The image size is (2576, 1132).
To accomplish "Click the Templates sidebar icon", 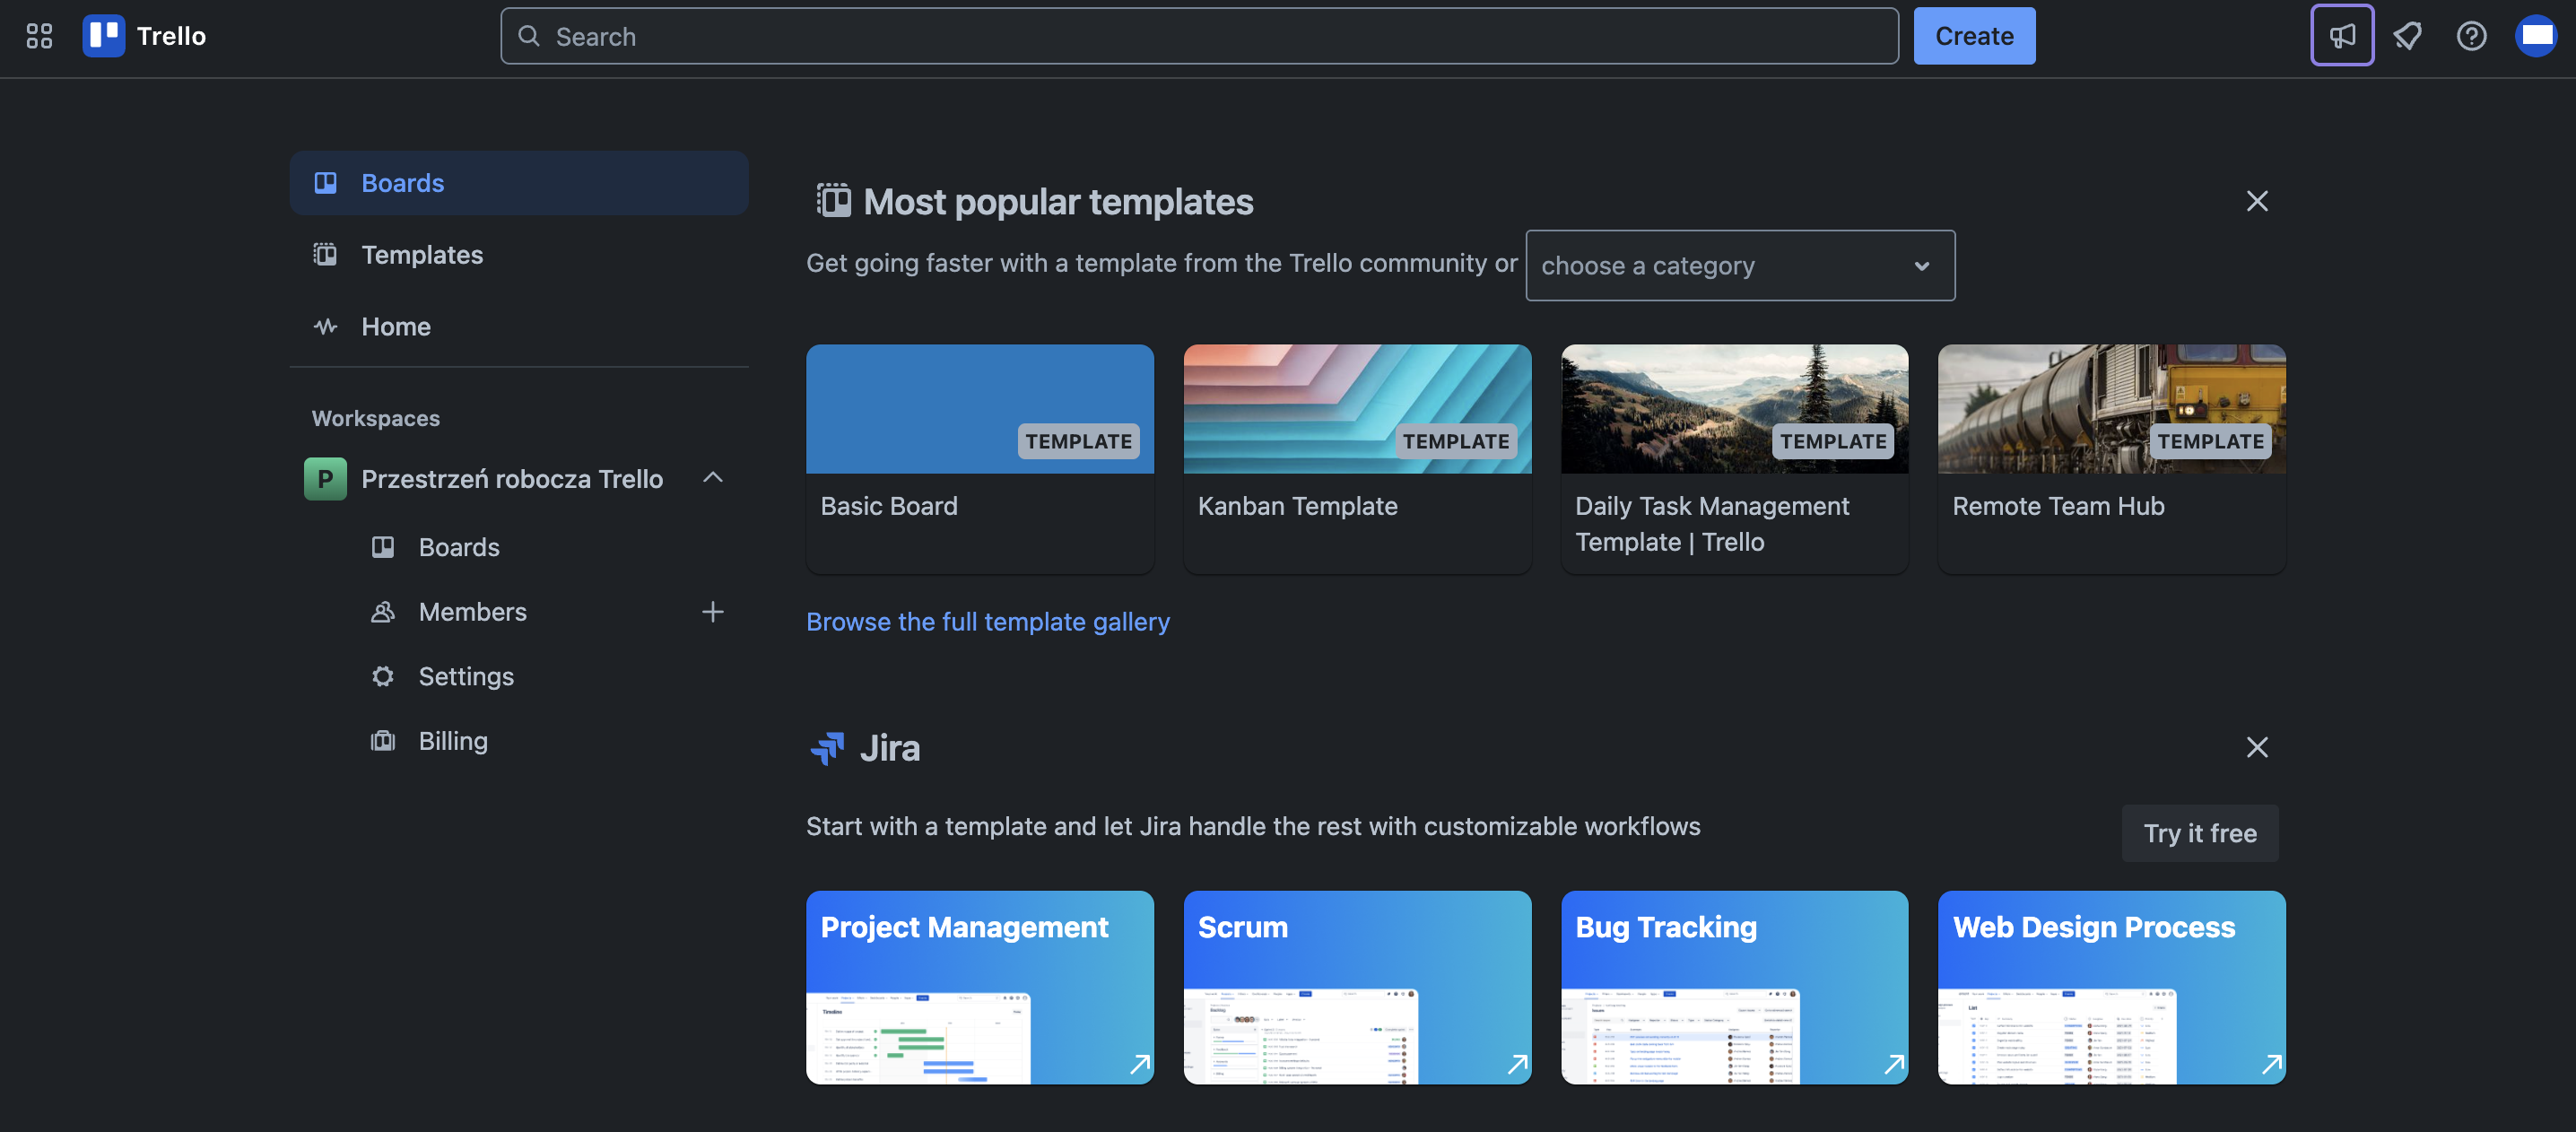I will pos(325,255).
